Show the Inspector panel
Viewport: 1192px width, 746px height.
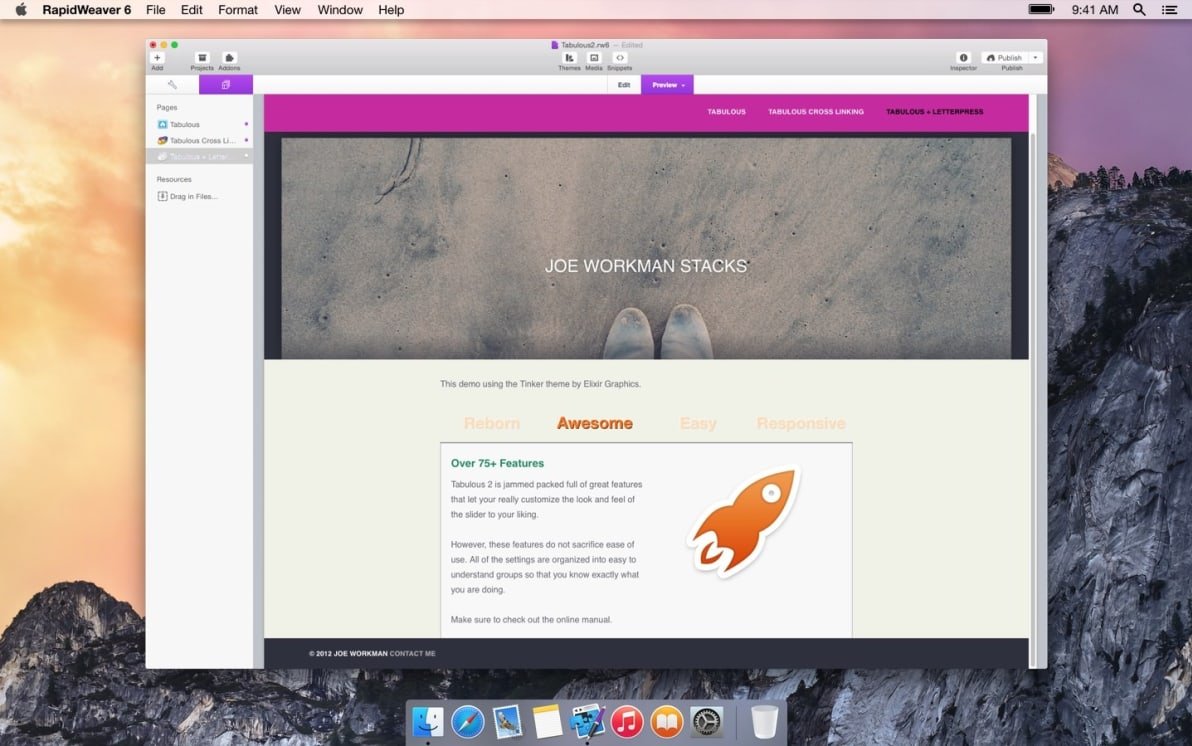pos(963,59)
